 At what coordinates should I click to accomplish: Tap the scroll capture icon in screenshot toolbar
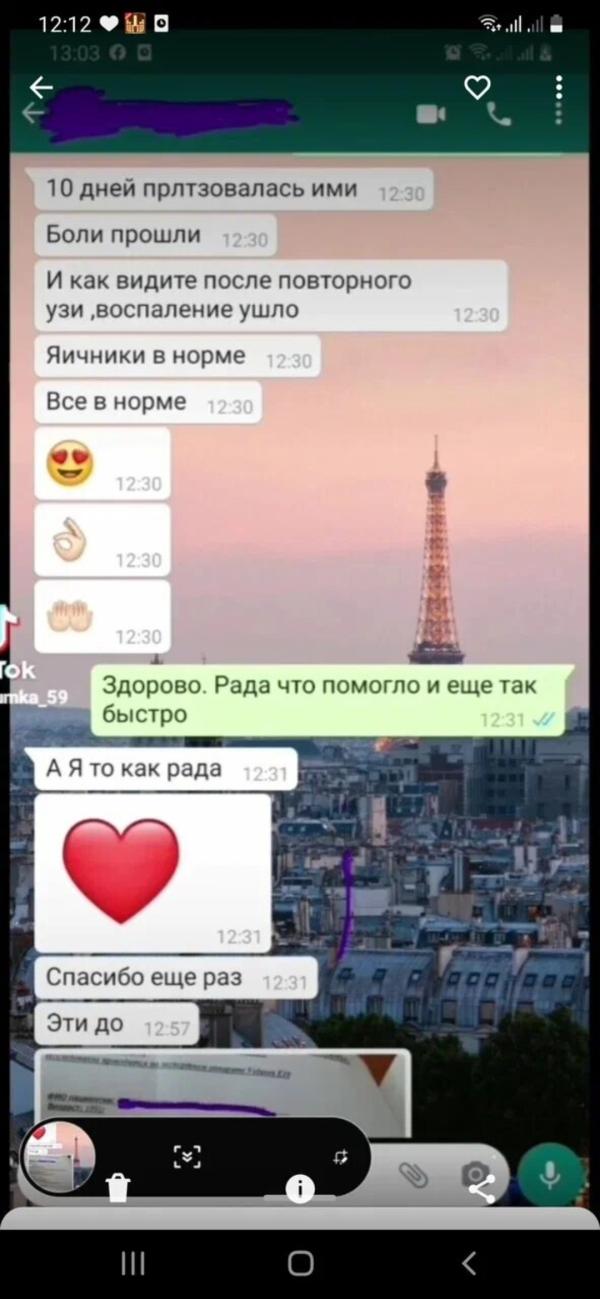tap(187, 1157)
